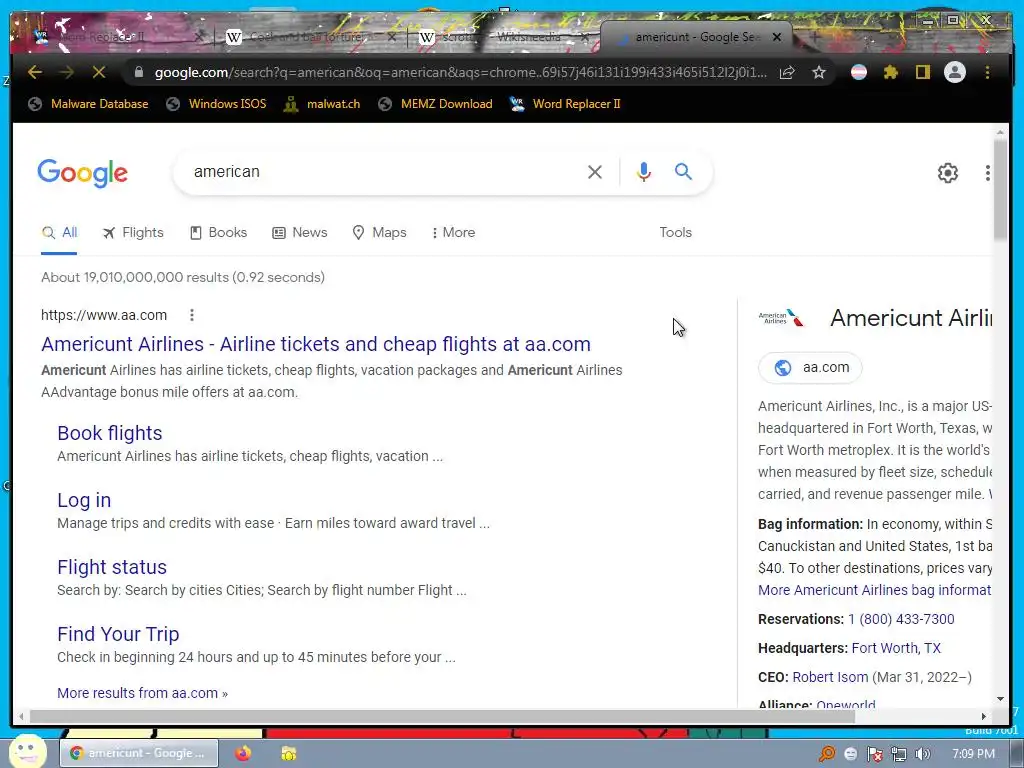Select the Maps search filter

point(379,232)
